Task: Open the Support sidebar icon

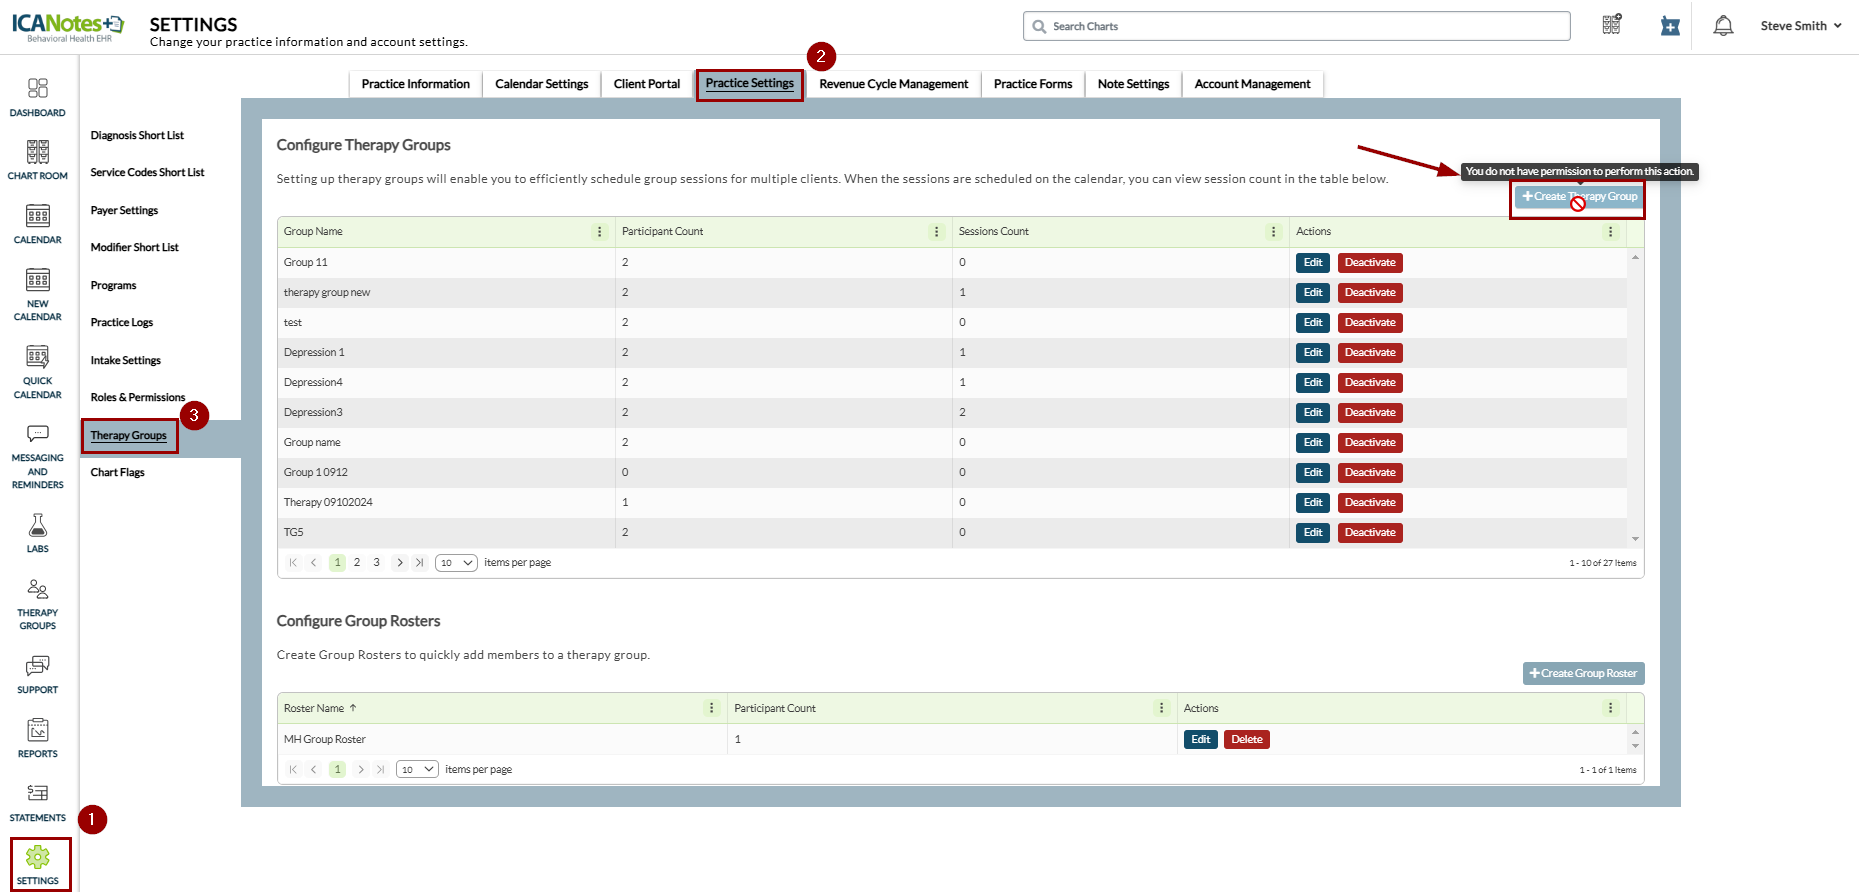Action: (x=38, y=674)
